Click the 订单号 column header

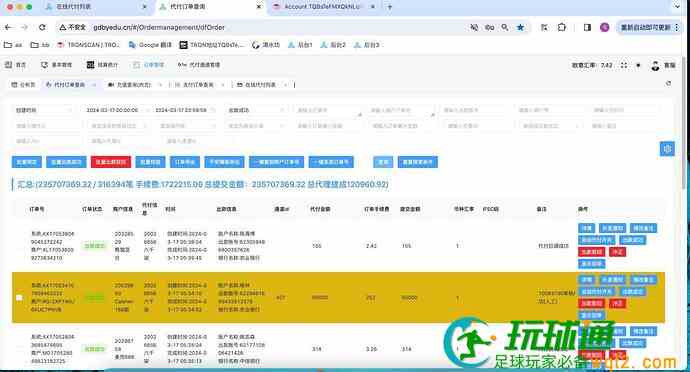[37, 209]
